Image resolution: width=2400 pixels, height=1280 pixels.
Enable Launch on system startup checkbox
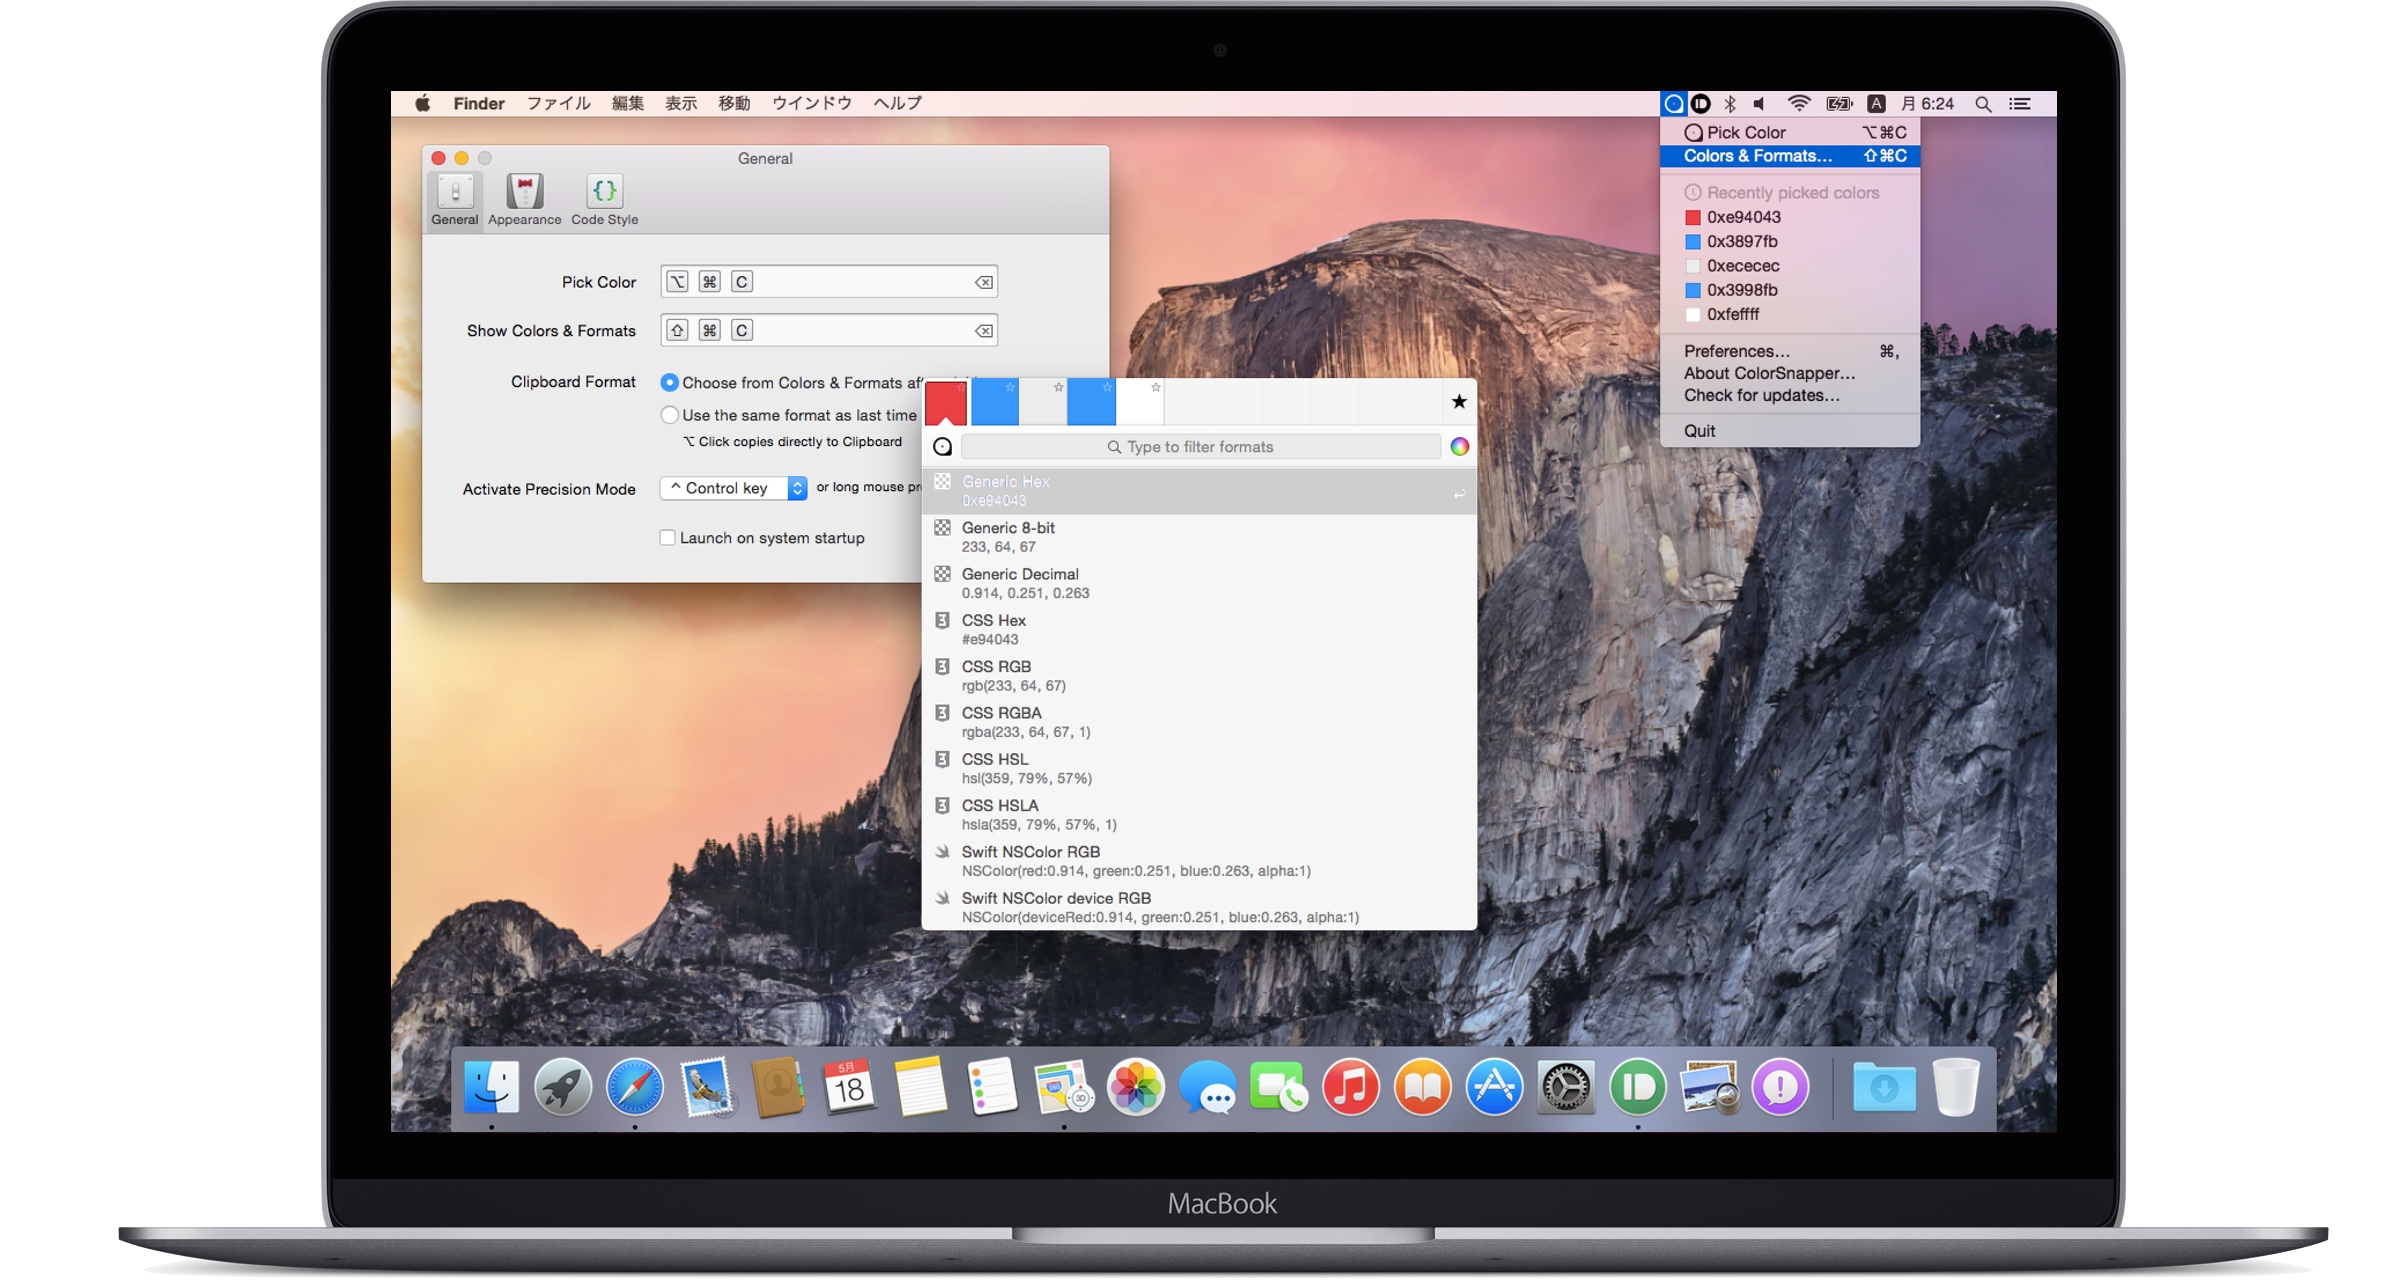click(x=668, y=538)
